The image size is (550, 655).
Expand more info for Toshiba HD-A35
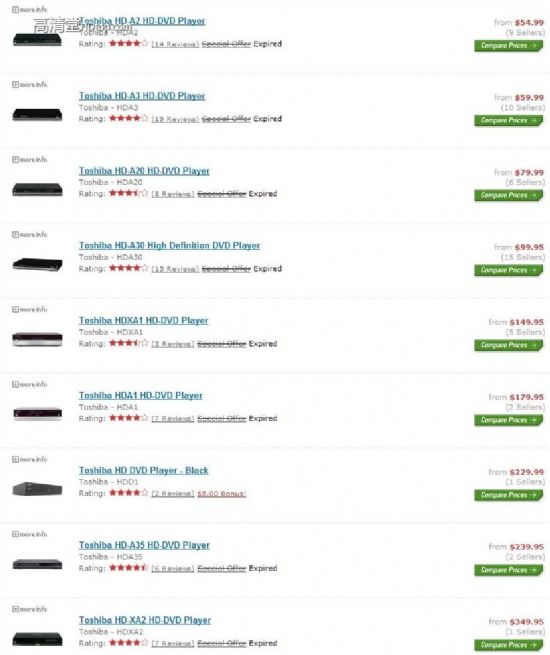coord(30,534)
